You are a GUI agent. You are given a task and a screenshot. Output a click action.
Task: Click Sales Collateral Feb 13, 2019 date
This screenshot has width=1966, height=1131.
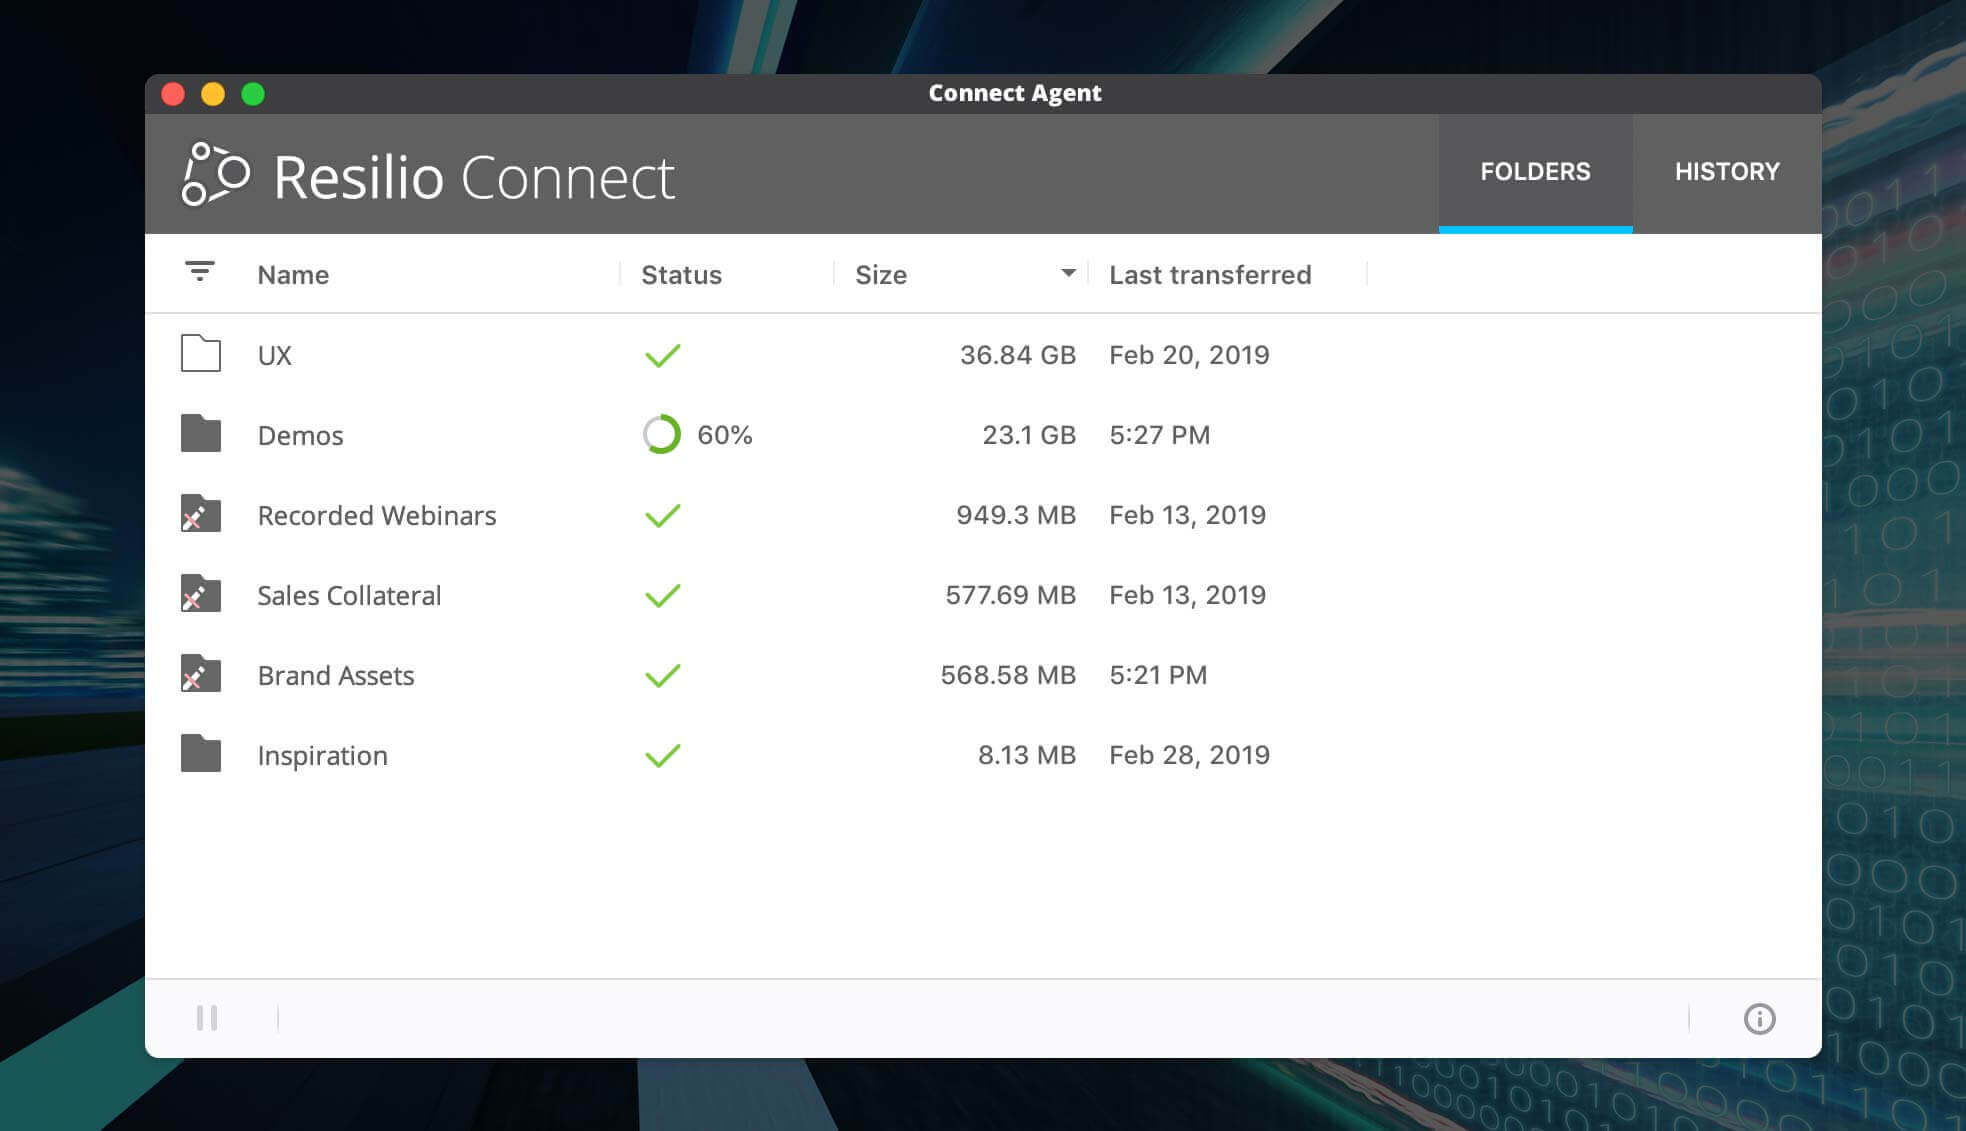1187,595
